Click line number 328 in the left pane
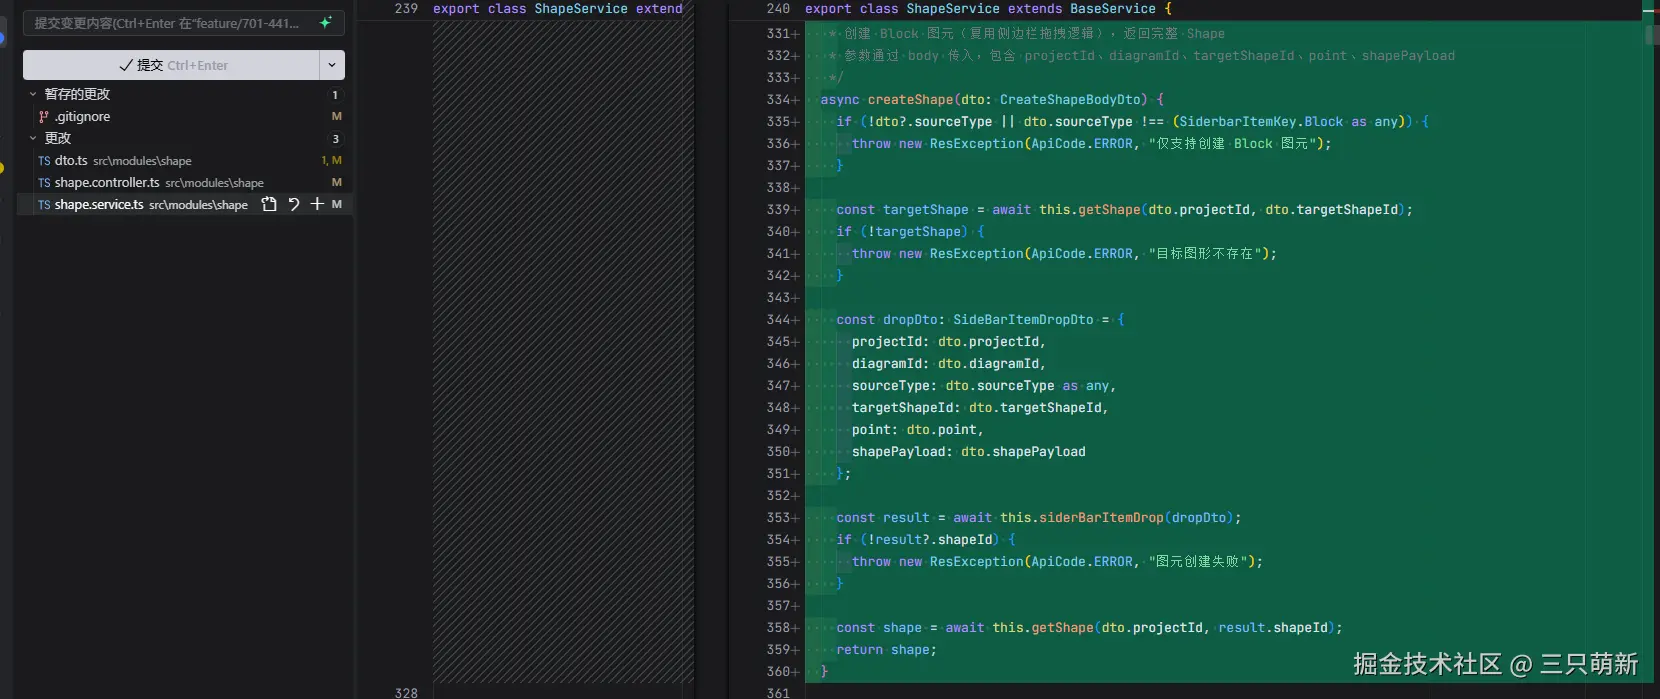This screenshot has height=699, width=1660. 406,692
